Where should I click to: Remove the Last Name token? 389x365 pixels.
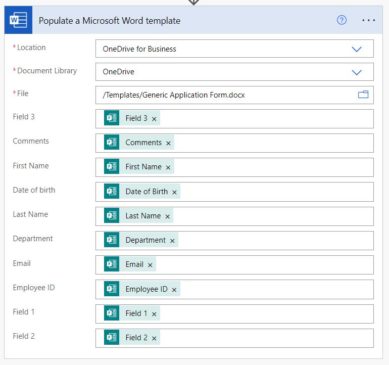click(x=167, y=216)
